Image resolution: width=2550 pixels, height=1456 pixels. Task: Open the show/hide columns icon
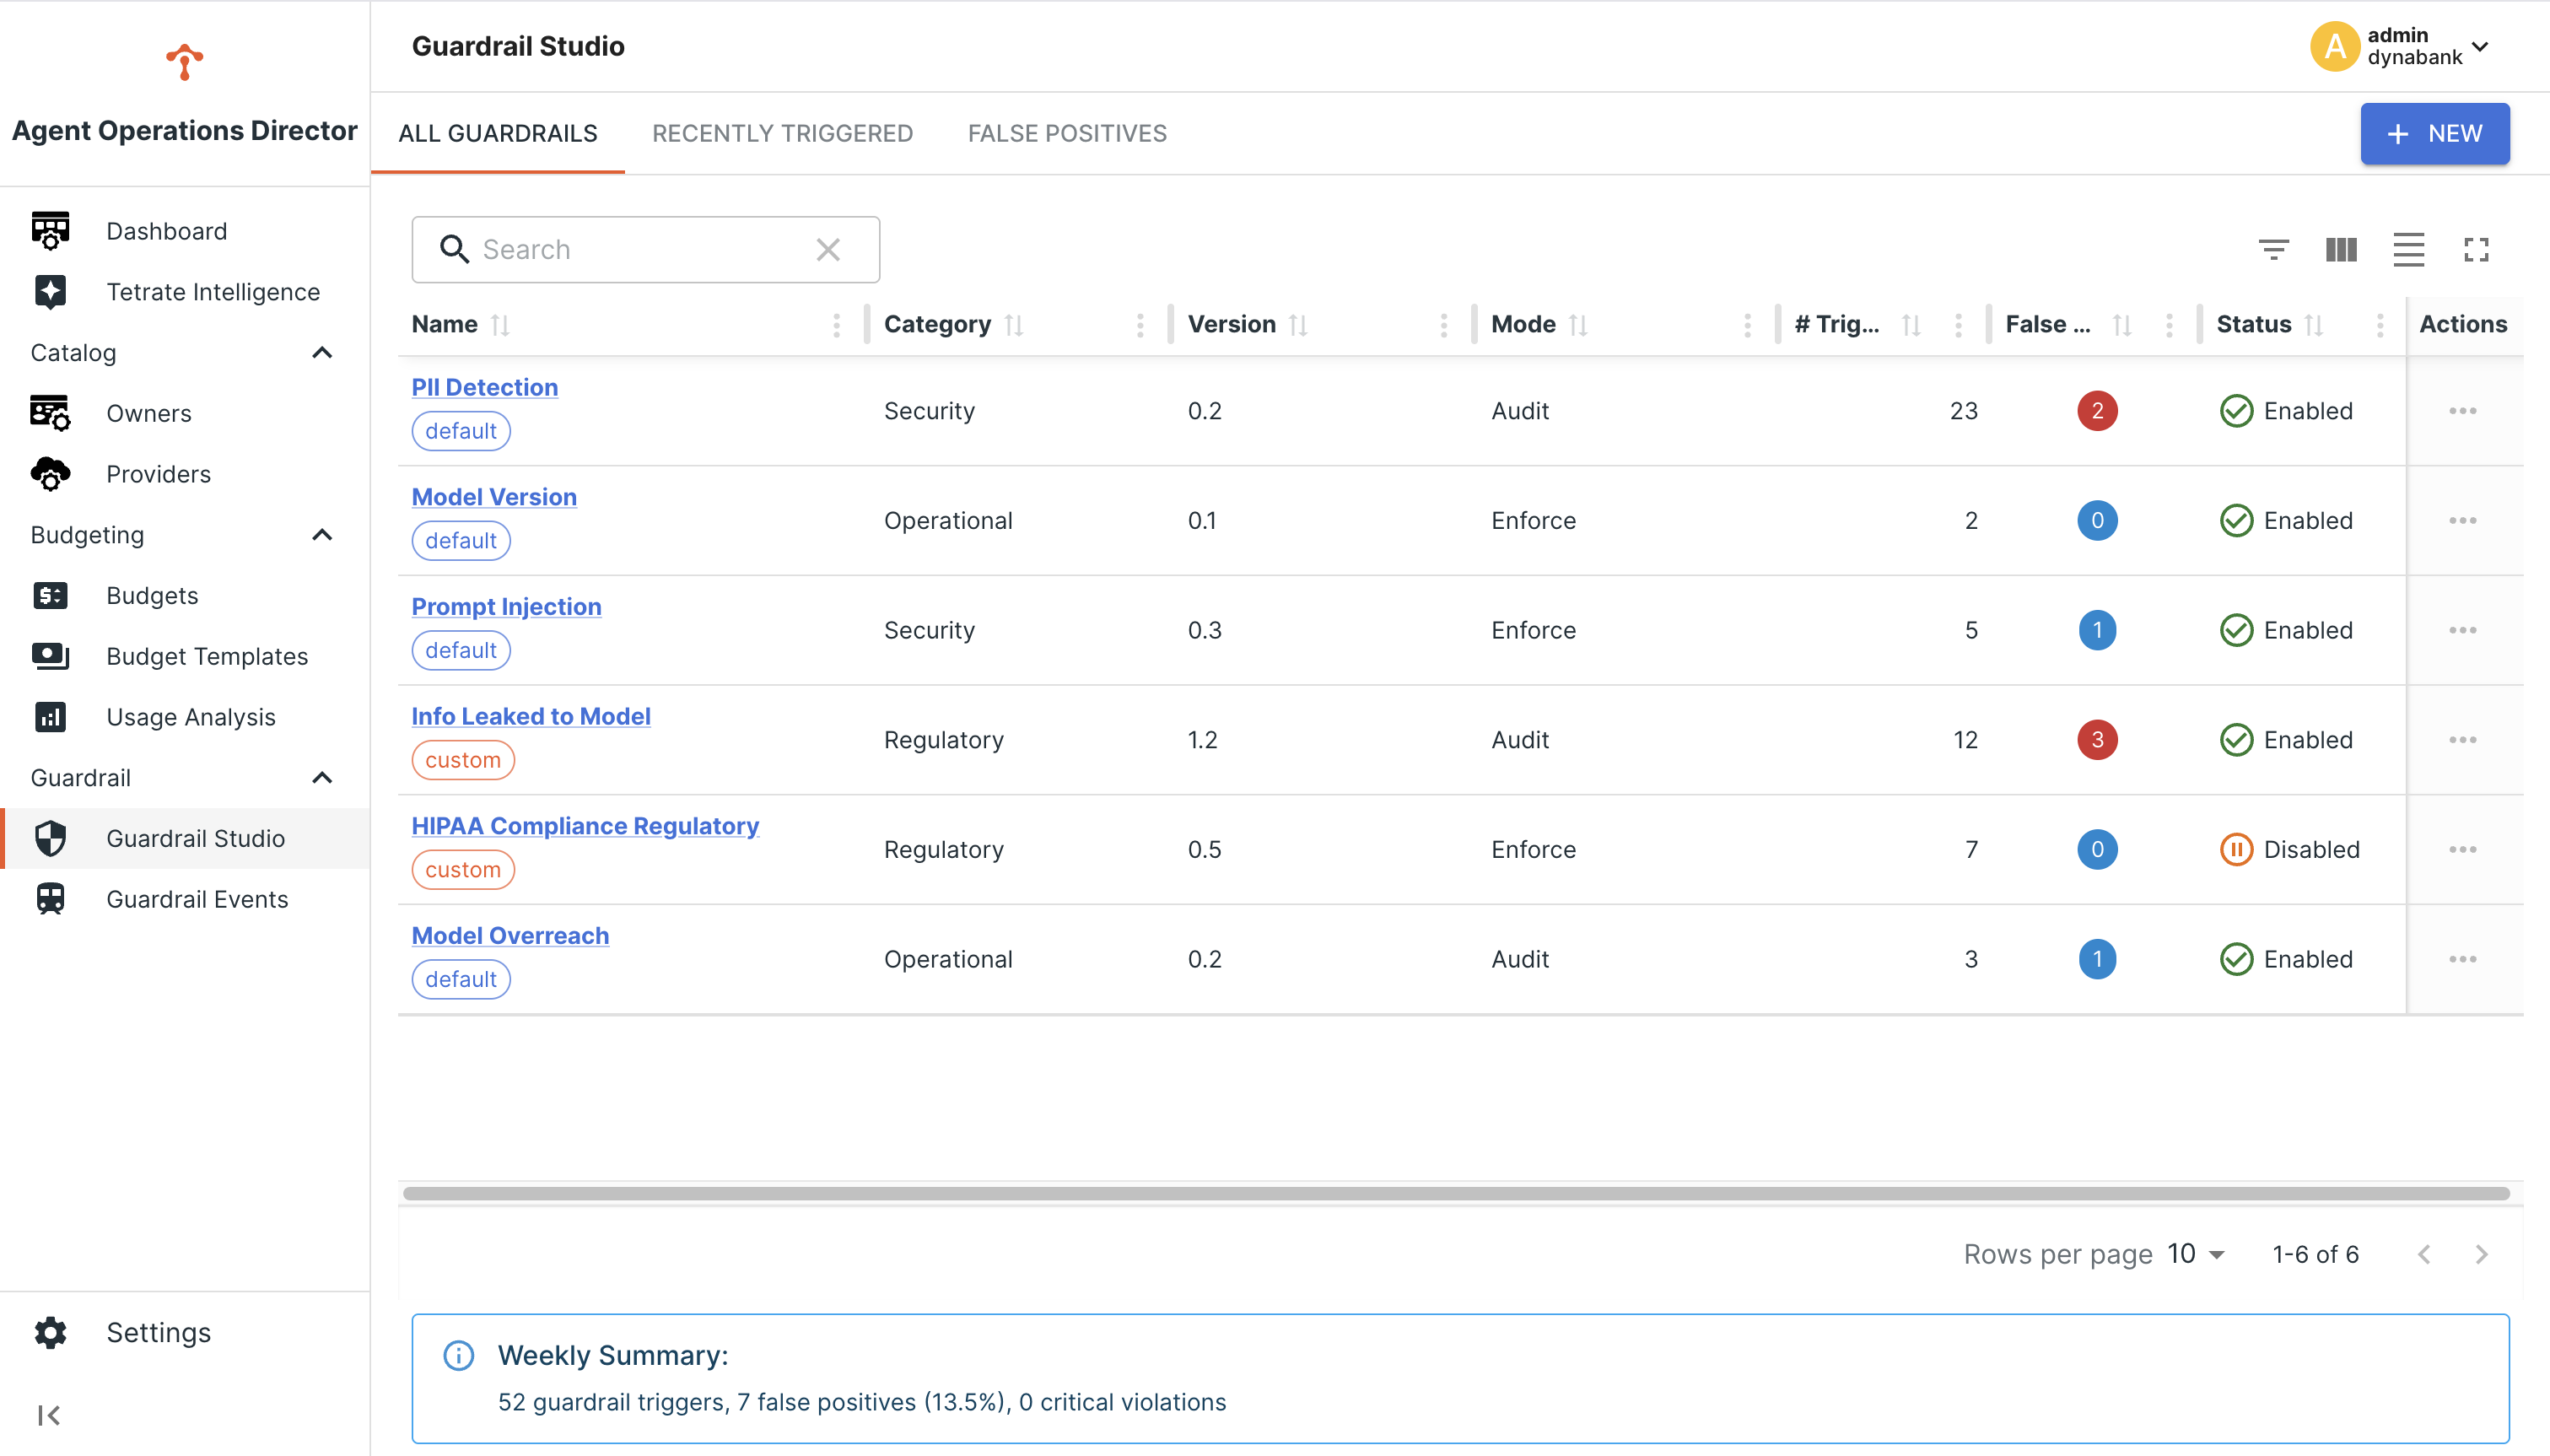click(x=2341, y=249)
